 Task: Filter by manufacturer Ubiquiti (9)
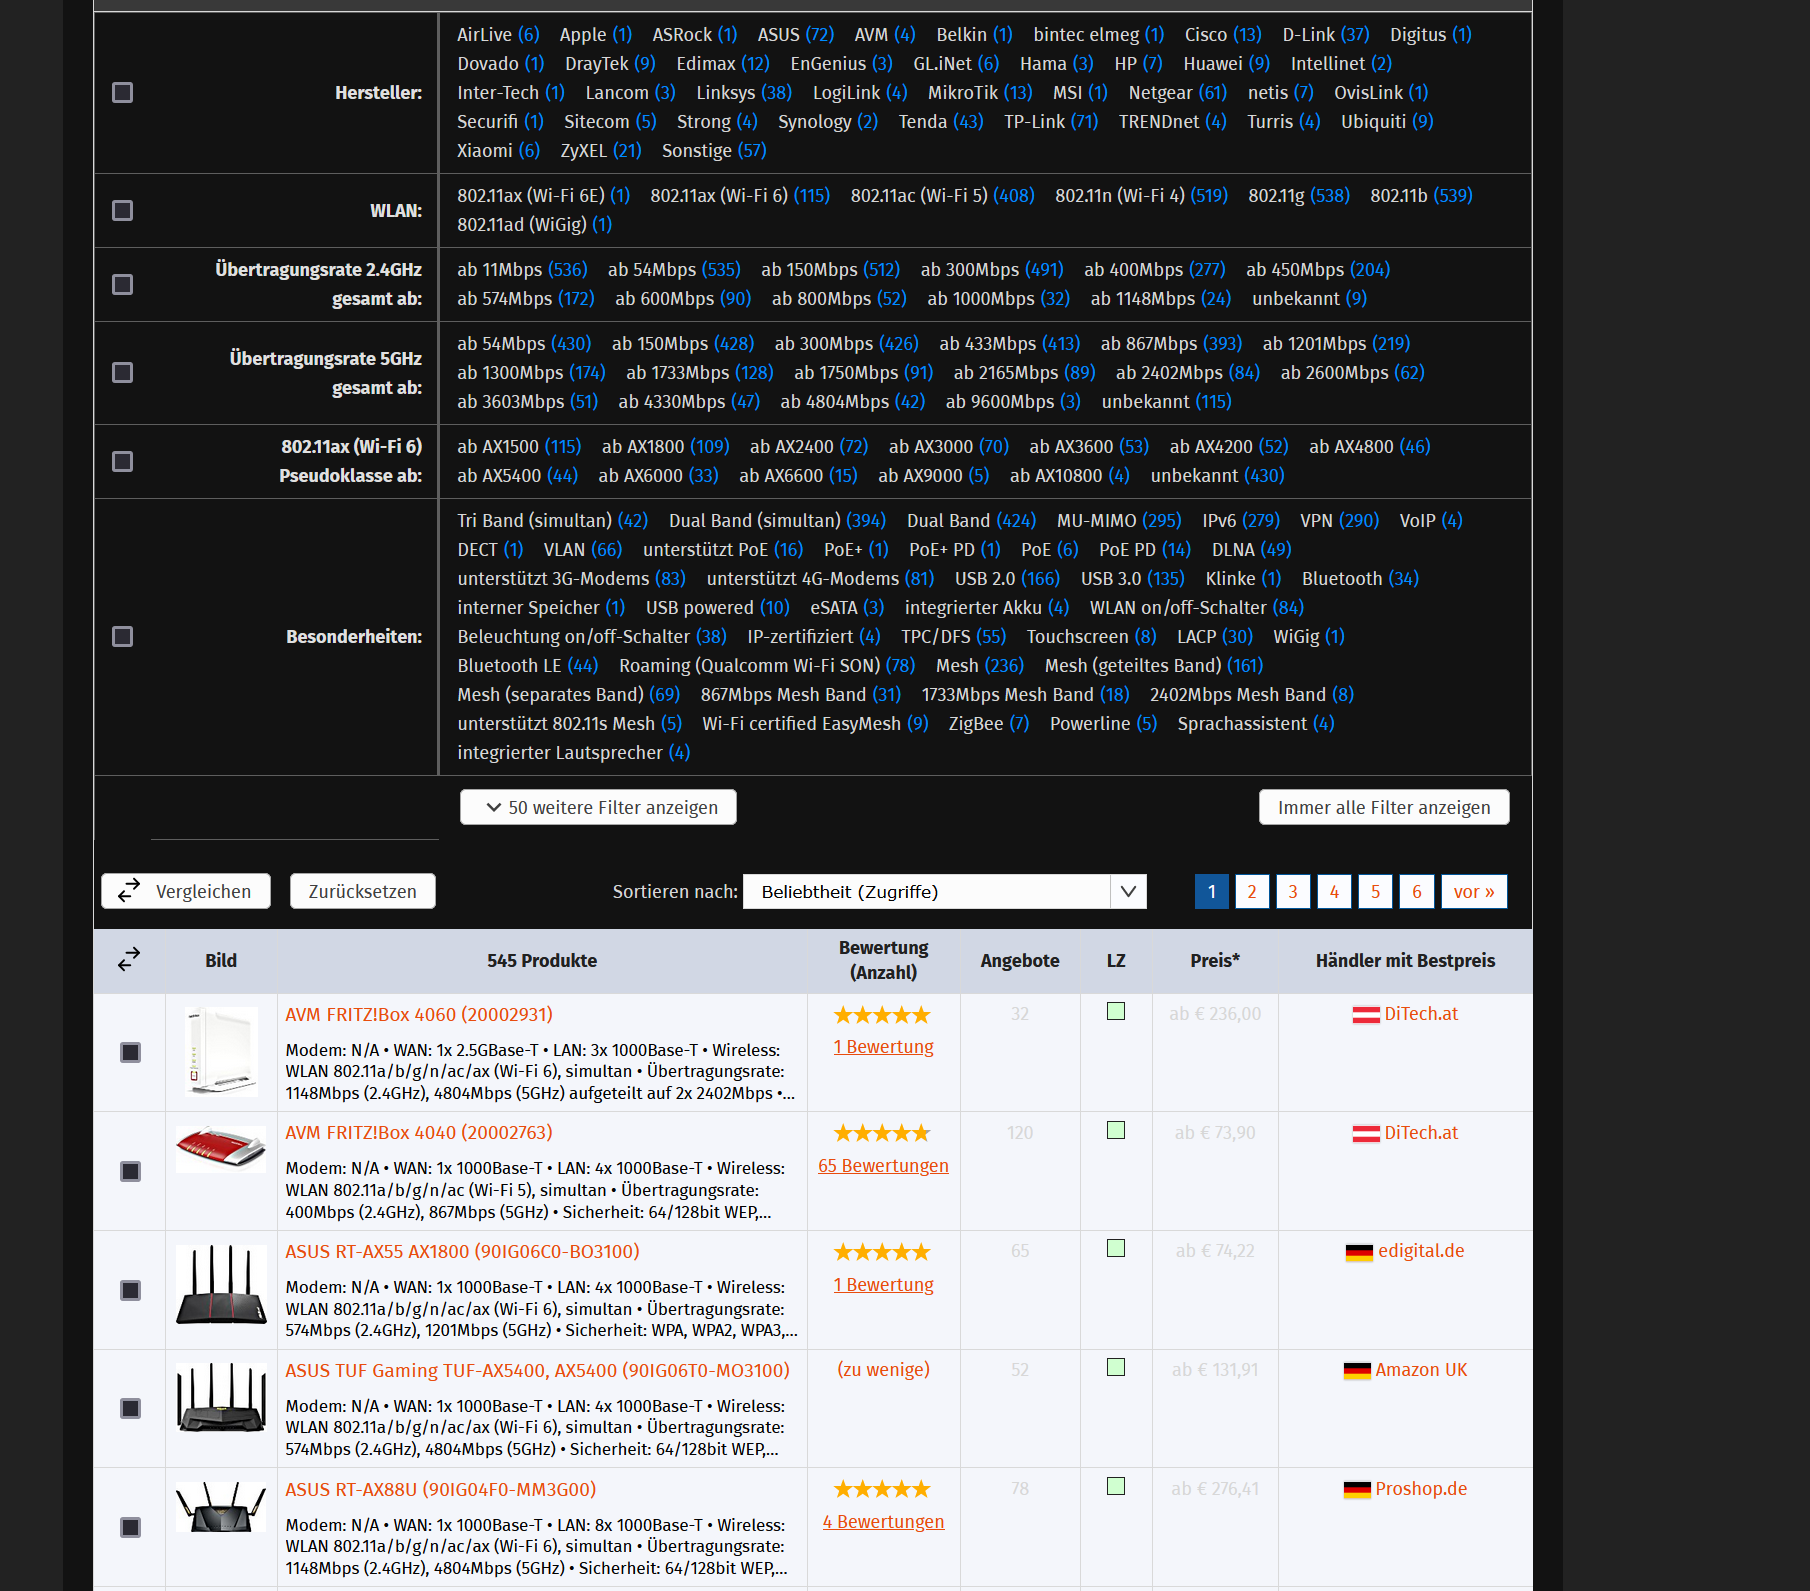(x=1387, y=121)
